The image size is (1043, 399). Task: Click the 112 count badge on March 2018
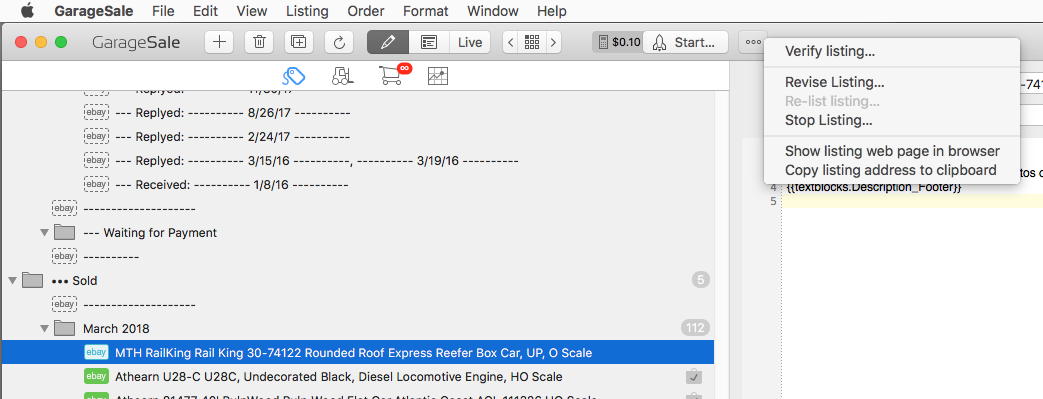695,328
